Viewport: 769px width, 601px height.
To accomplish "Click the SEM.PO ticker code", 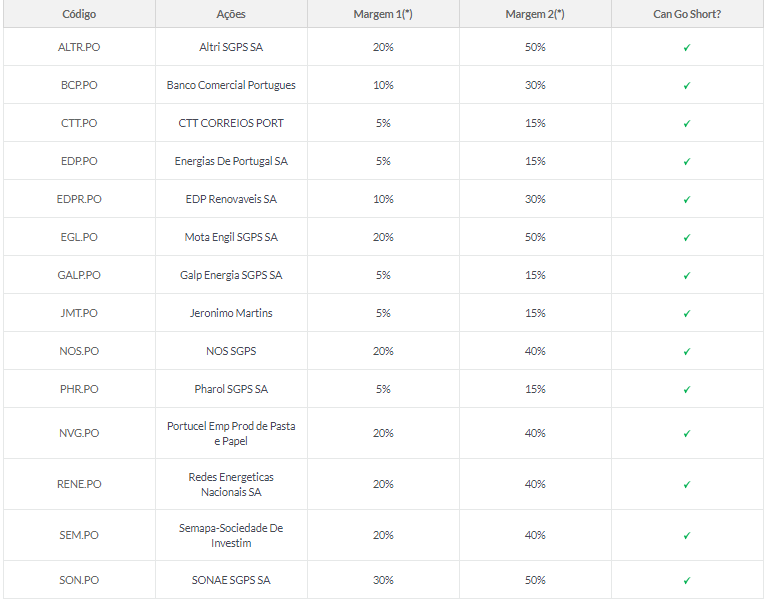I will click(79, 535).
